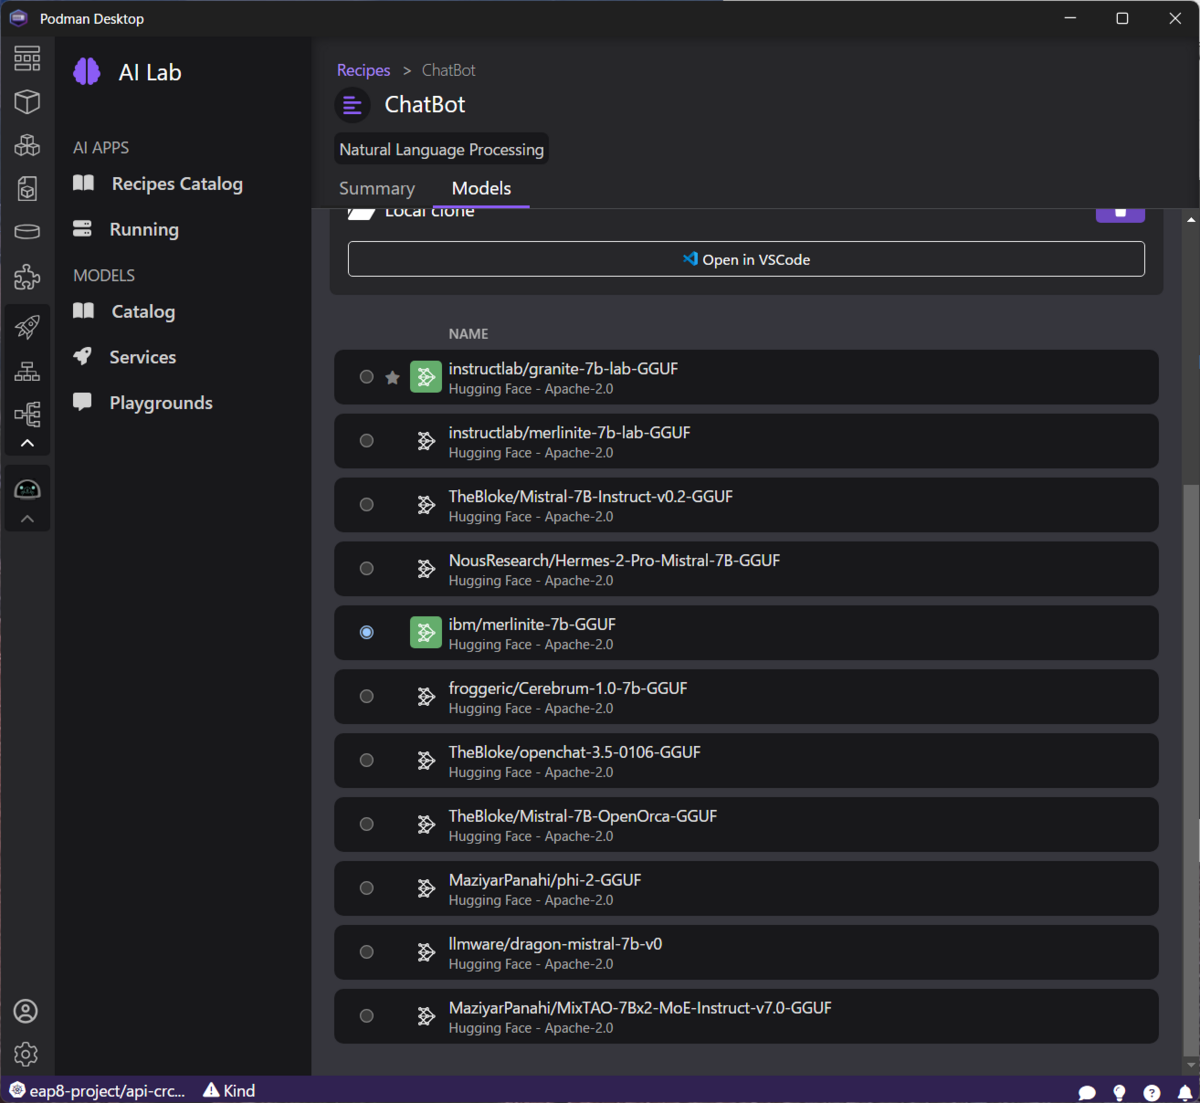Open the network nodes icon in rail
1200x1103 pixels.
[x=27, y=370]
